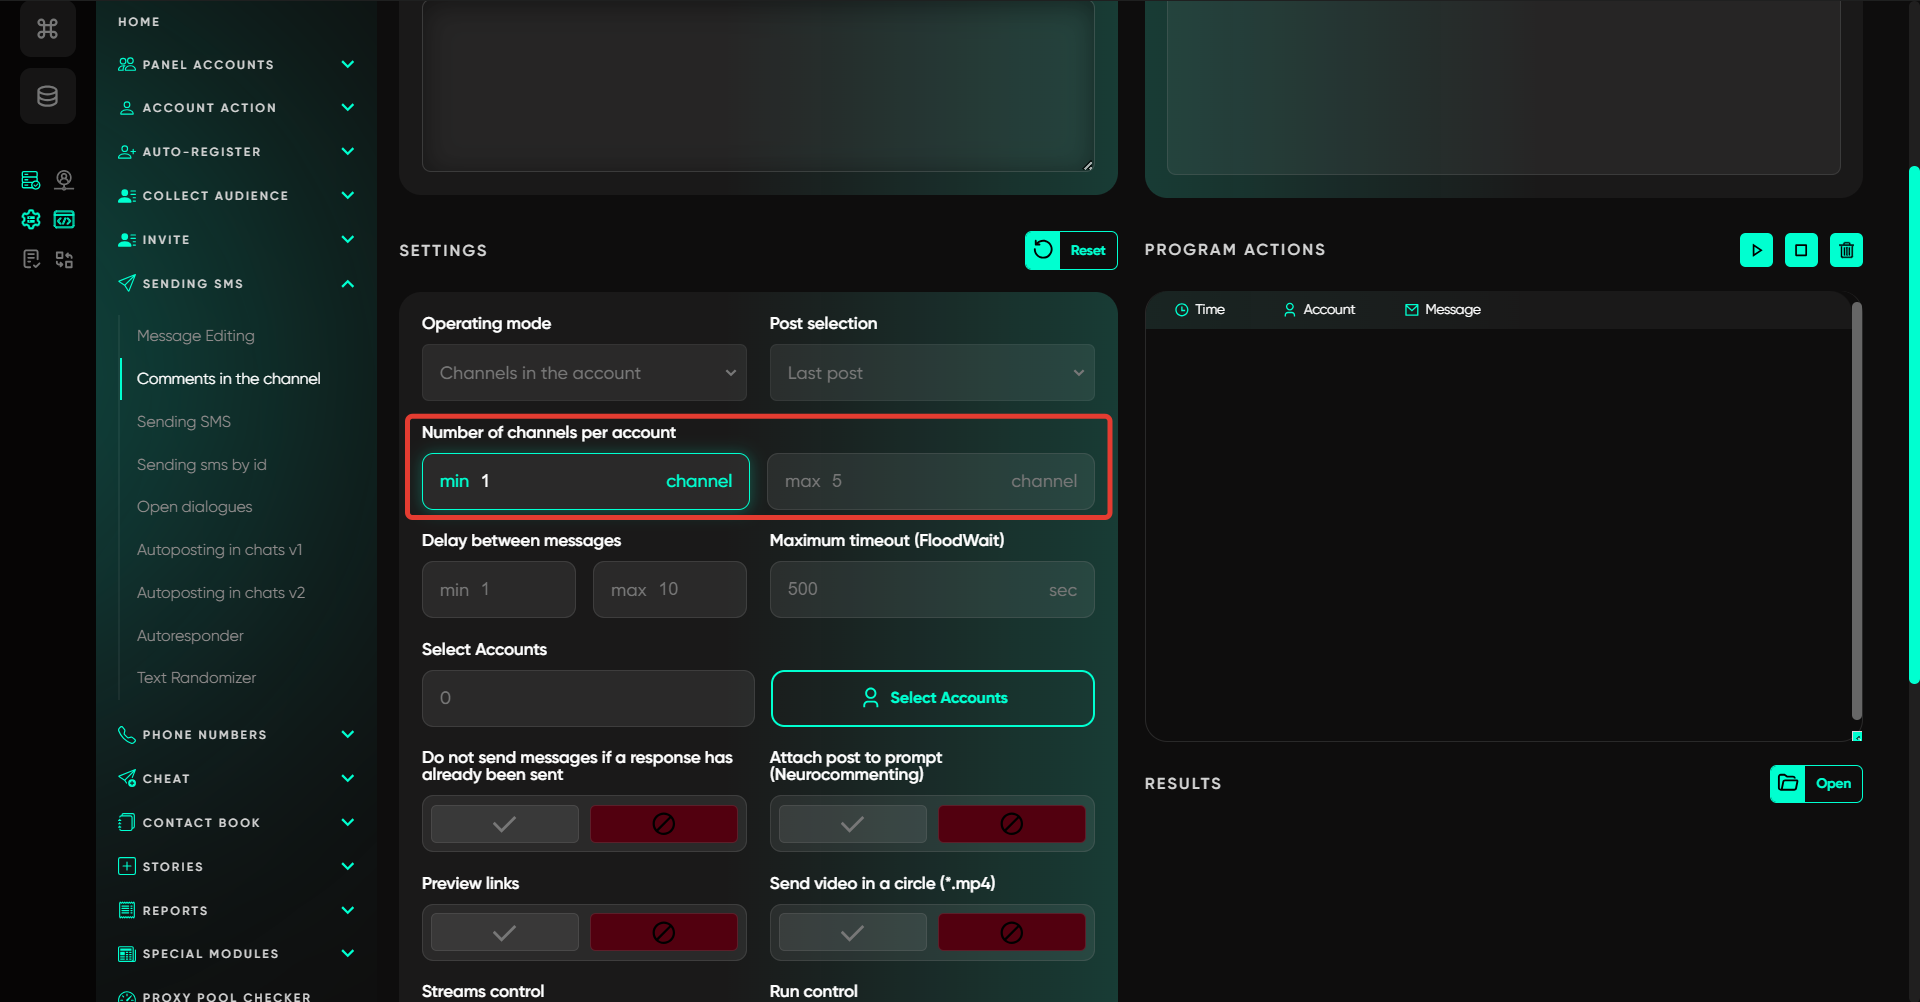This screenshot has width=1920, height=1002.
Task: Open the gear settings icon in left rail
Action: [31, 219]
